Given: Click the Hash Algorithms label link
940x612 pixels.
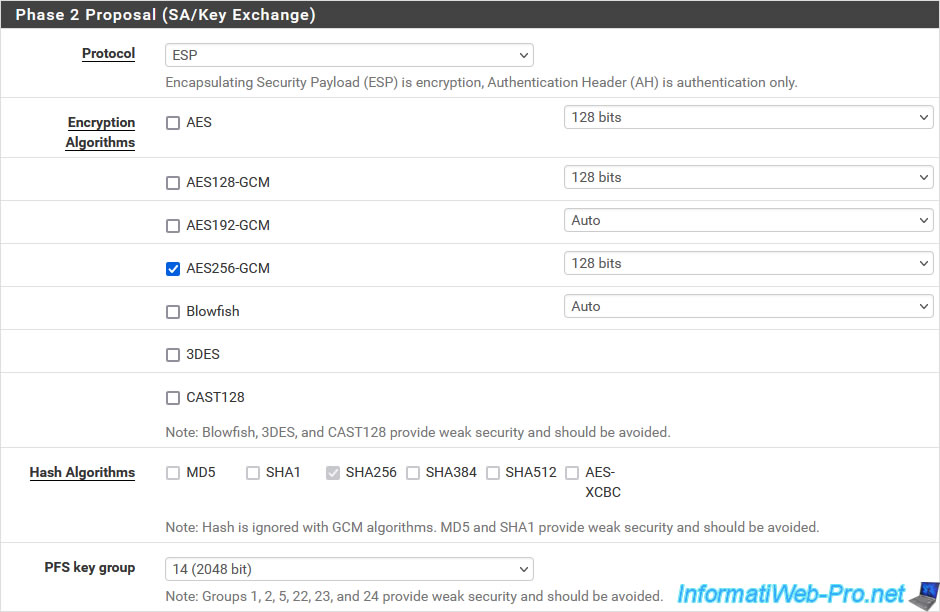Looking at the screenshot, I should tap(82, 472).
